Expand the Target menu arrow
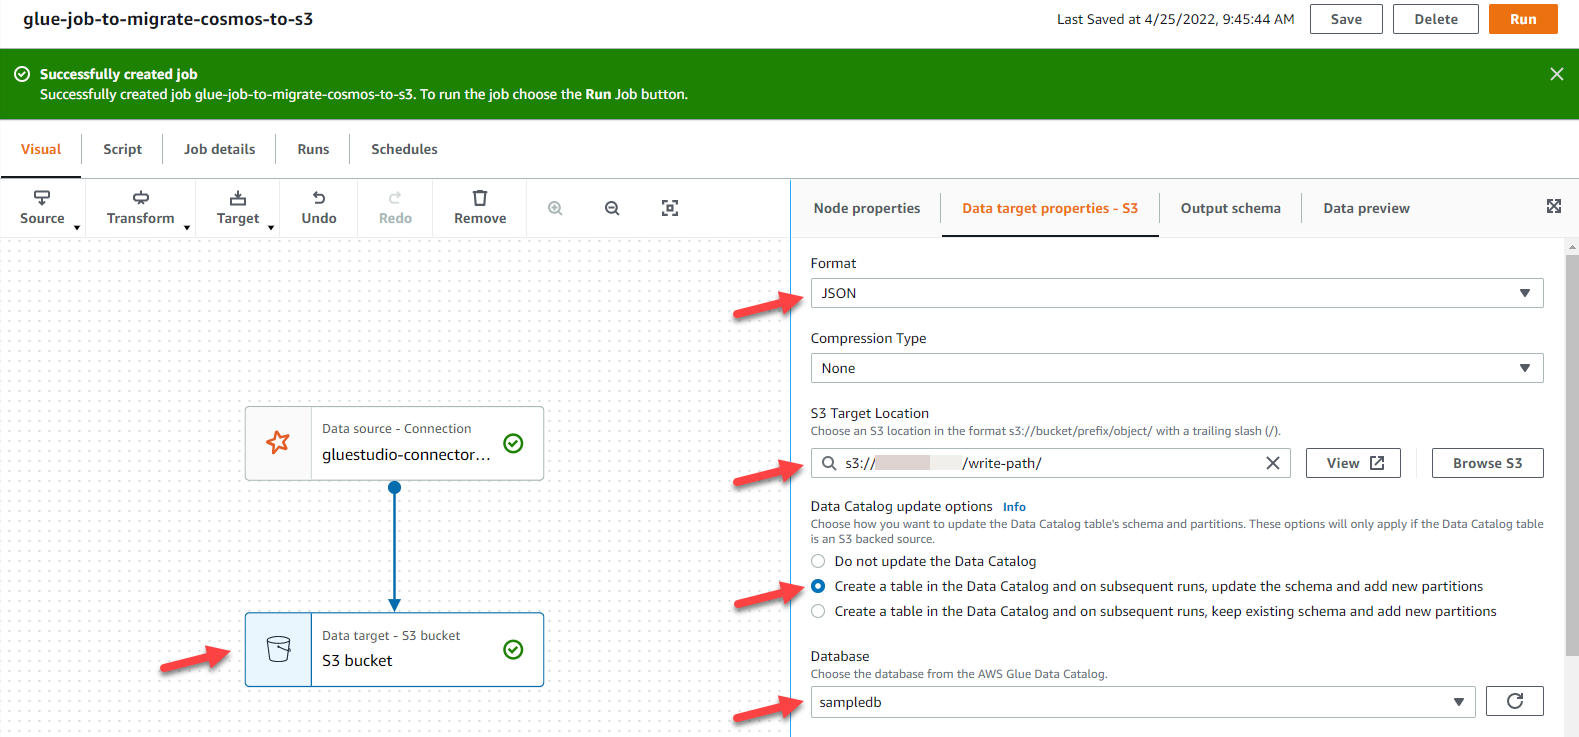Image resolution: width=1579 pixels, height=737 pixels. click(x=271, y=228)
